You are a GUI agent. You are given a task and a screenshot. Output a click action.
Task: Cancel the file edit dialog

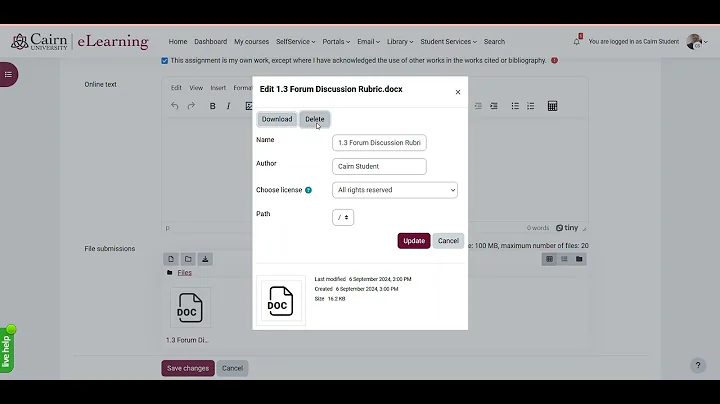(x=448, y=241)
